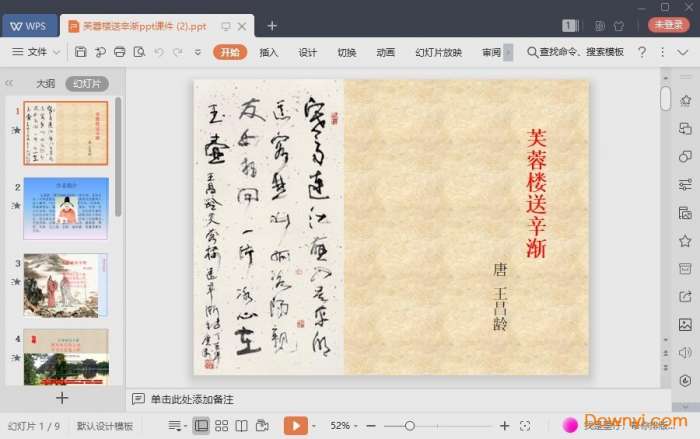Click the animation star beside slide 1
700x439 pixels.
tap(16, 130)
